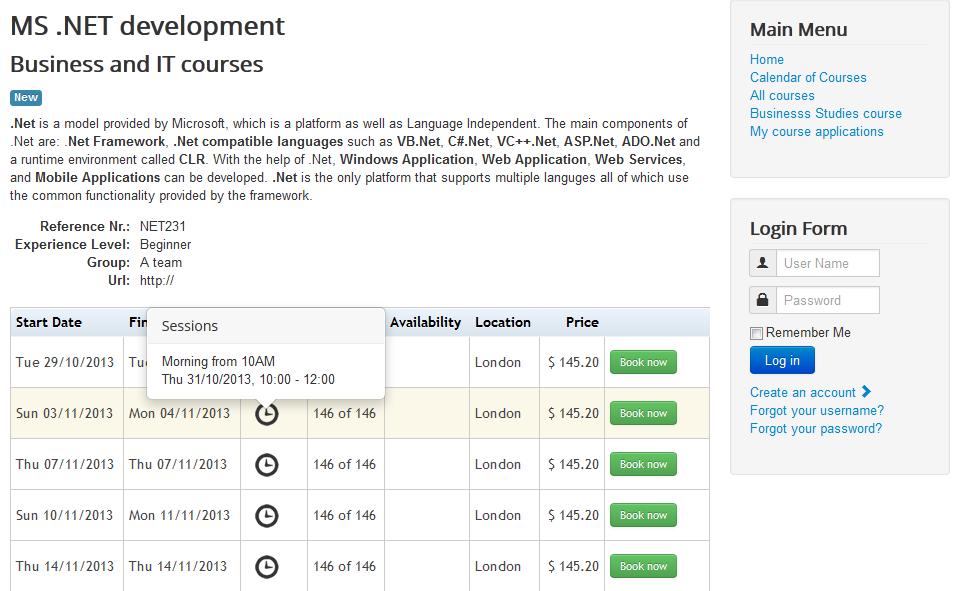This screenshot has height=591, width=962.
Task: Click sessions clock icon for 14/11/2013 course
Action: point(266,566)
